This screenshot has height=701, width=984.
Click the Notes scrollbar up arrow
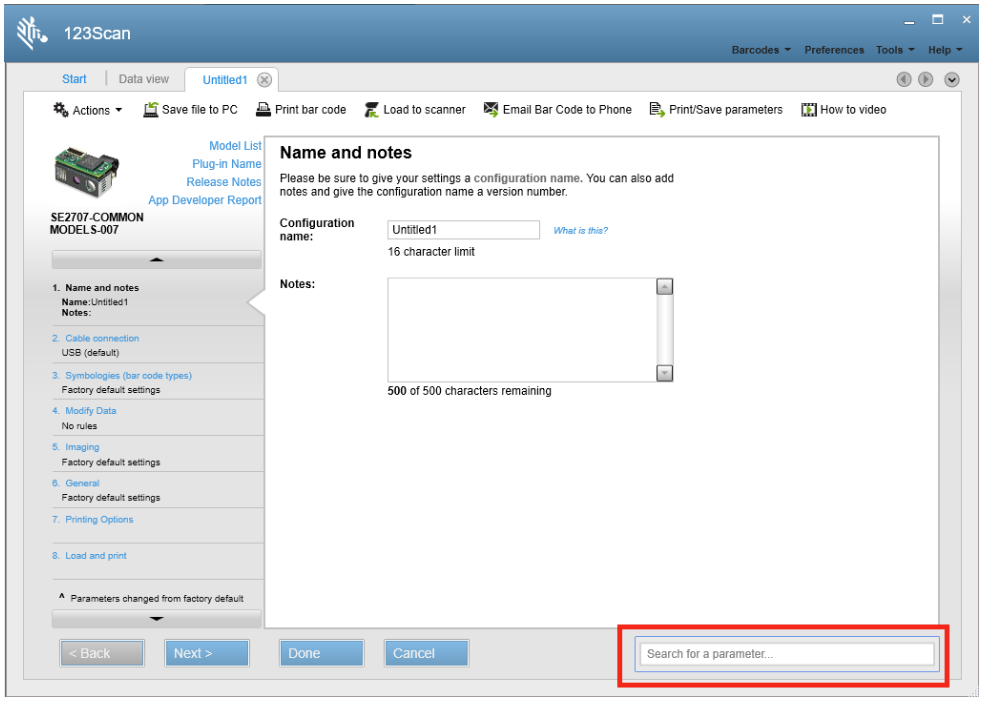pyautogui.click(x=665, y=287)
